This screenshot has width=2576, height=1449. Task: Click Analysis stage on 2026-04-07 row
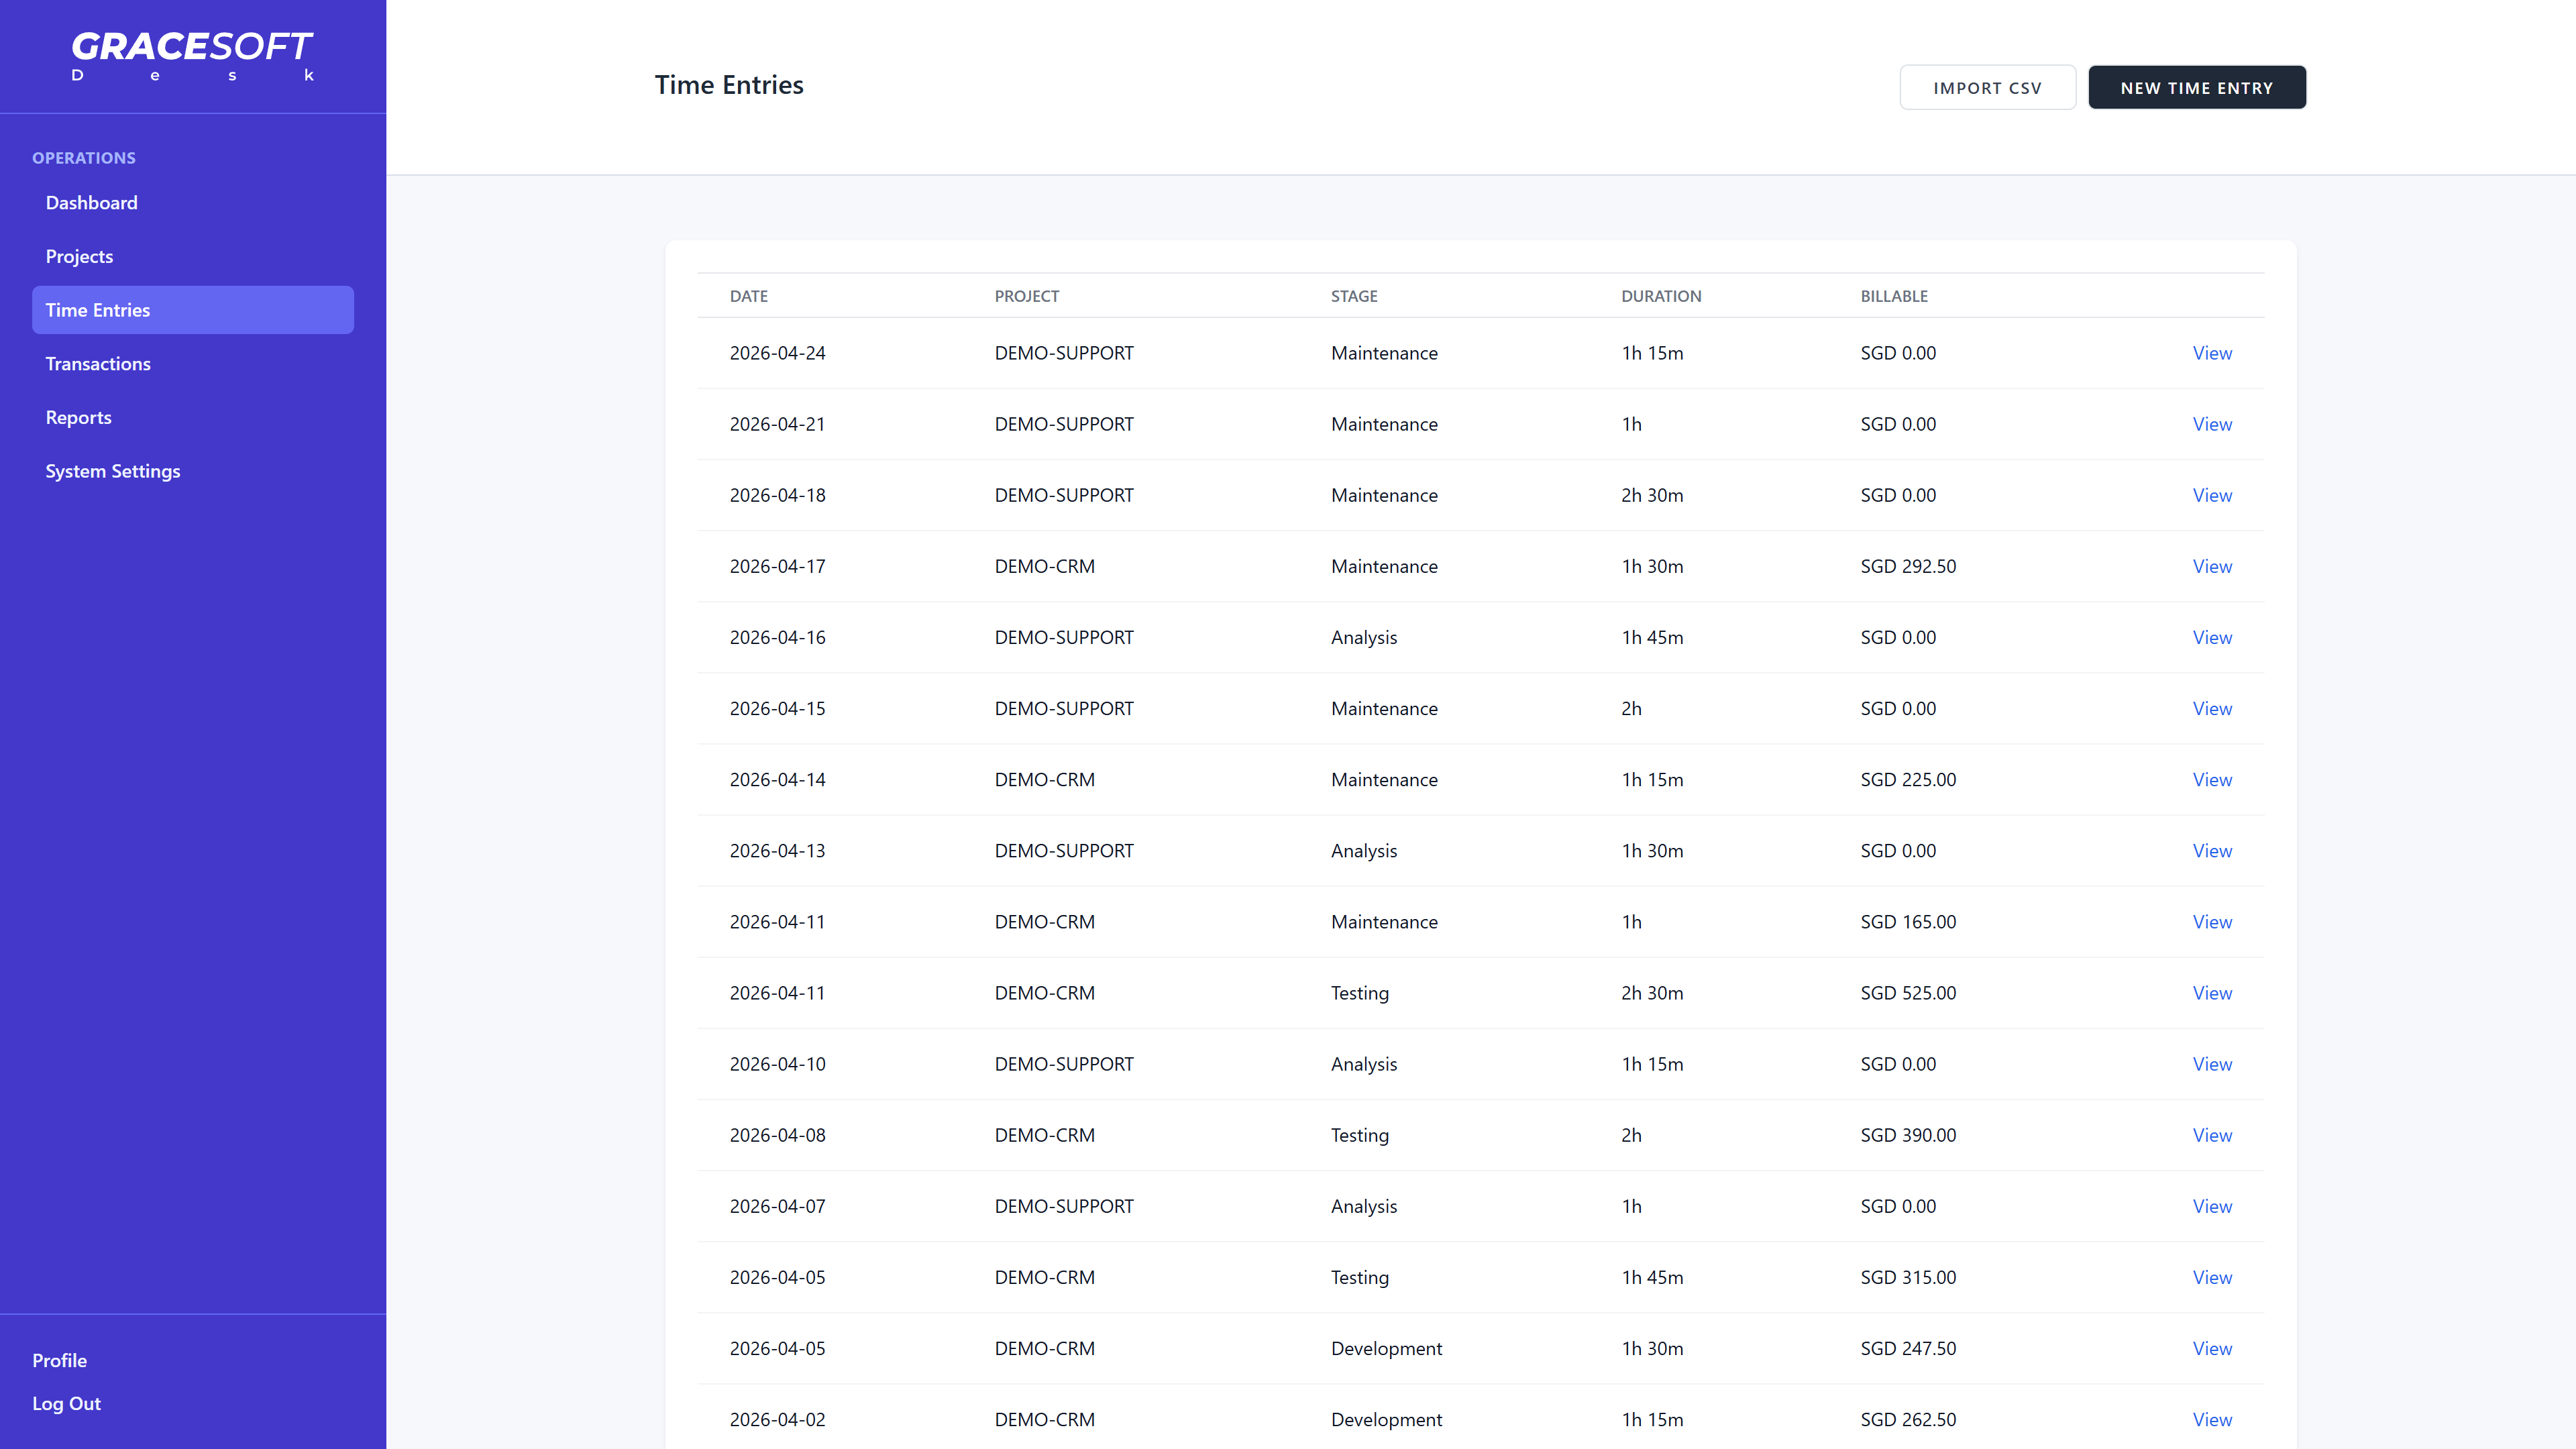(1364, 1206)
